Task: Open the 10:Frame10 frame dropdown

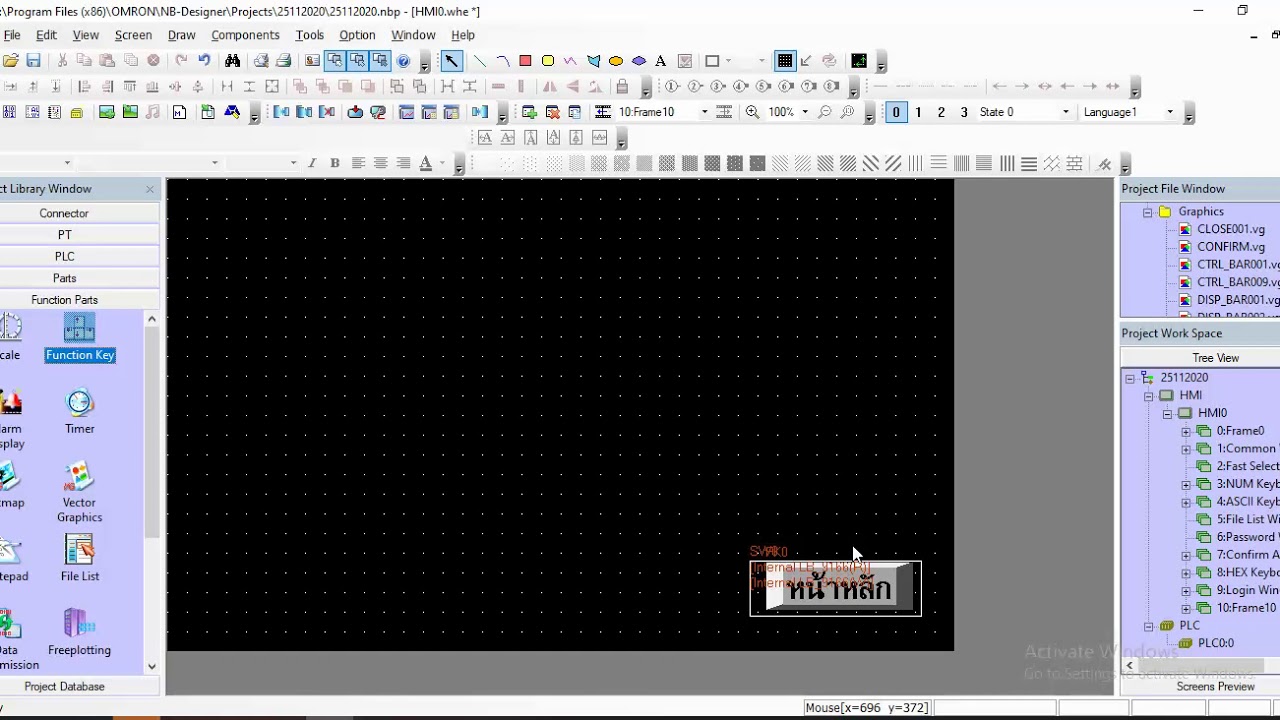Action: pos(704,112)
